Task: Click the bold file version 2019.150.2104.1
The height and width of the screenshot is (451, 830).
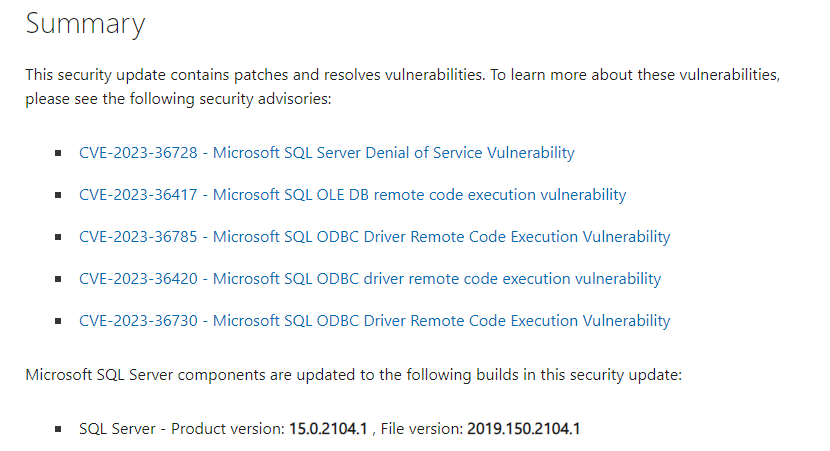Action: pos(524,429)
